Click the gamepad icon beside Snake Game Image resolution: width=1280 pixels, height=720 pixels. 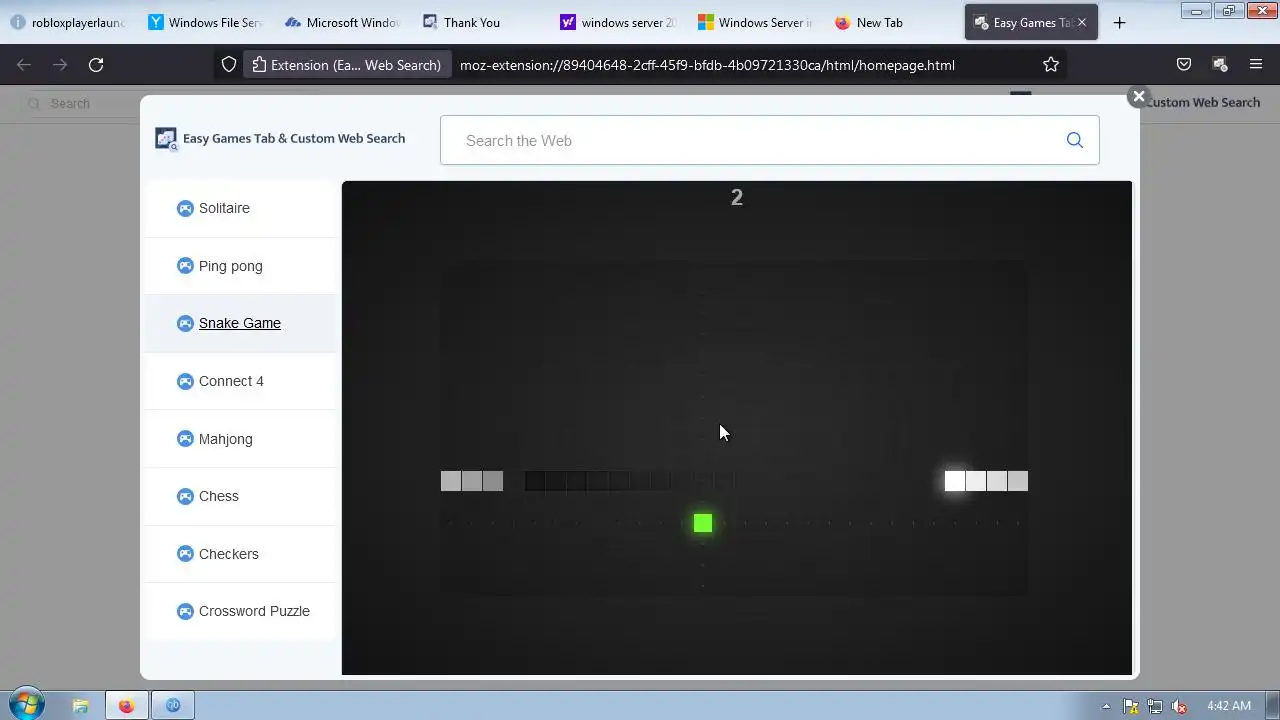point(185,323)
